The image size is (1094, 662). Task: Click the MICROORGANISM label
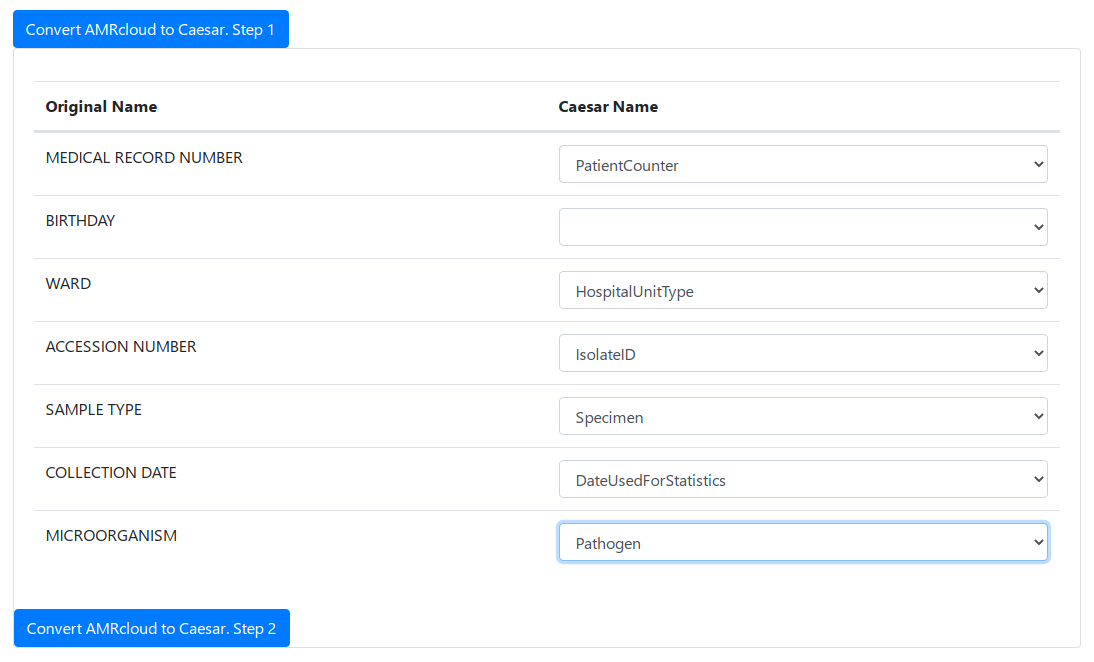click(111, 536)
